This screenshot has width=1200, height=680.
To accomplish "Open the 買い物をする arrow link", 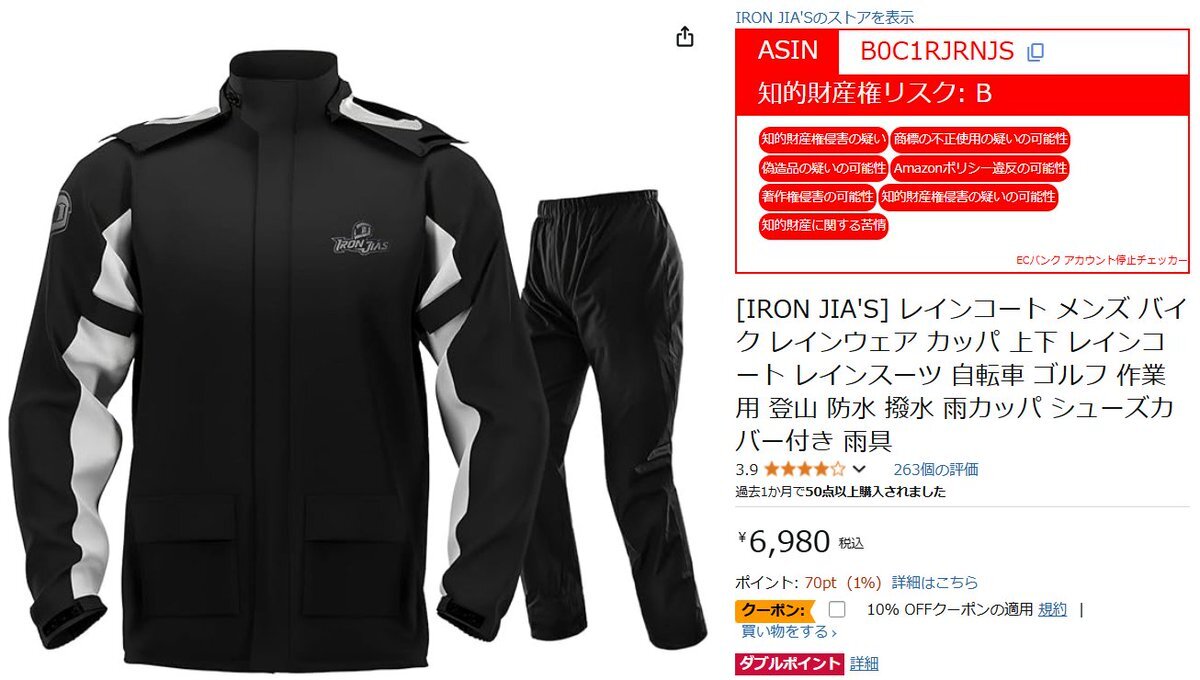I will [x=788, y=631].
